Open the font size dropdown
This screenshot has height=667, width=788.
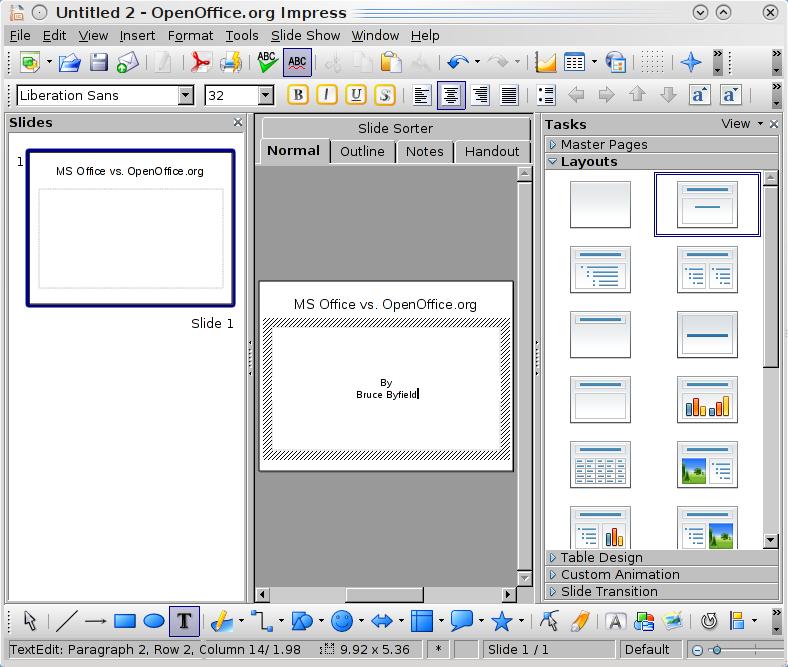266,95
